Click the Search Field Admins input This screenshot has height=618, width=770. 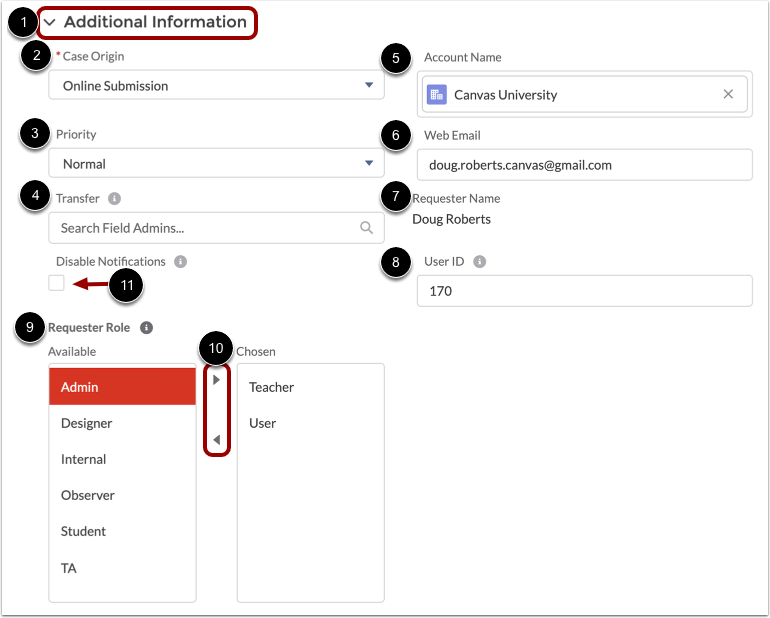click(x=216, y=228)
